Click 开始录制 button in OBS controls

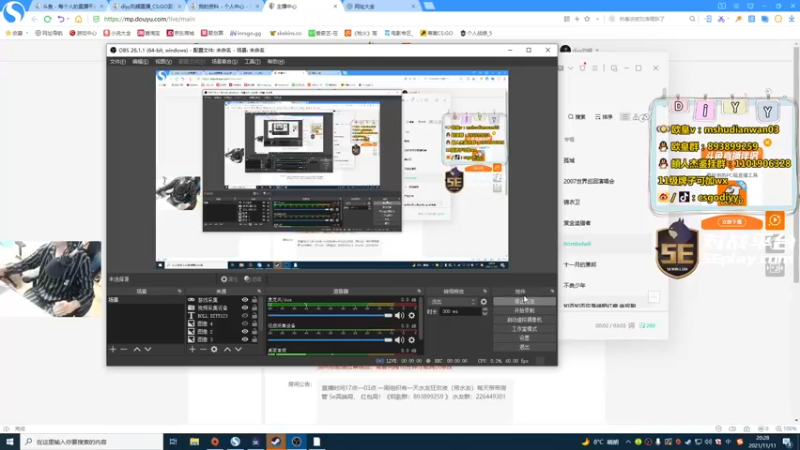coord(524,310)
